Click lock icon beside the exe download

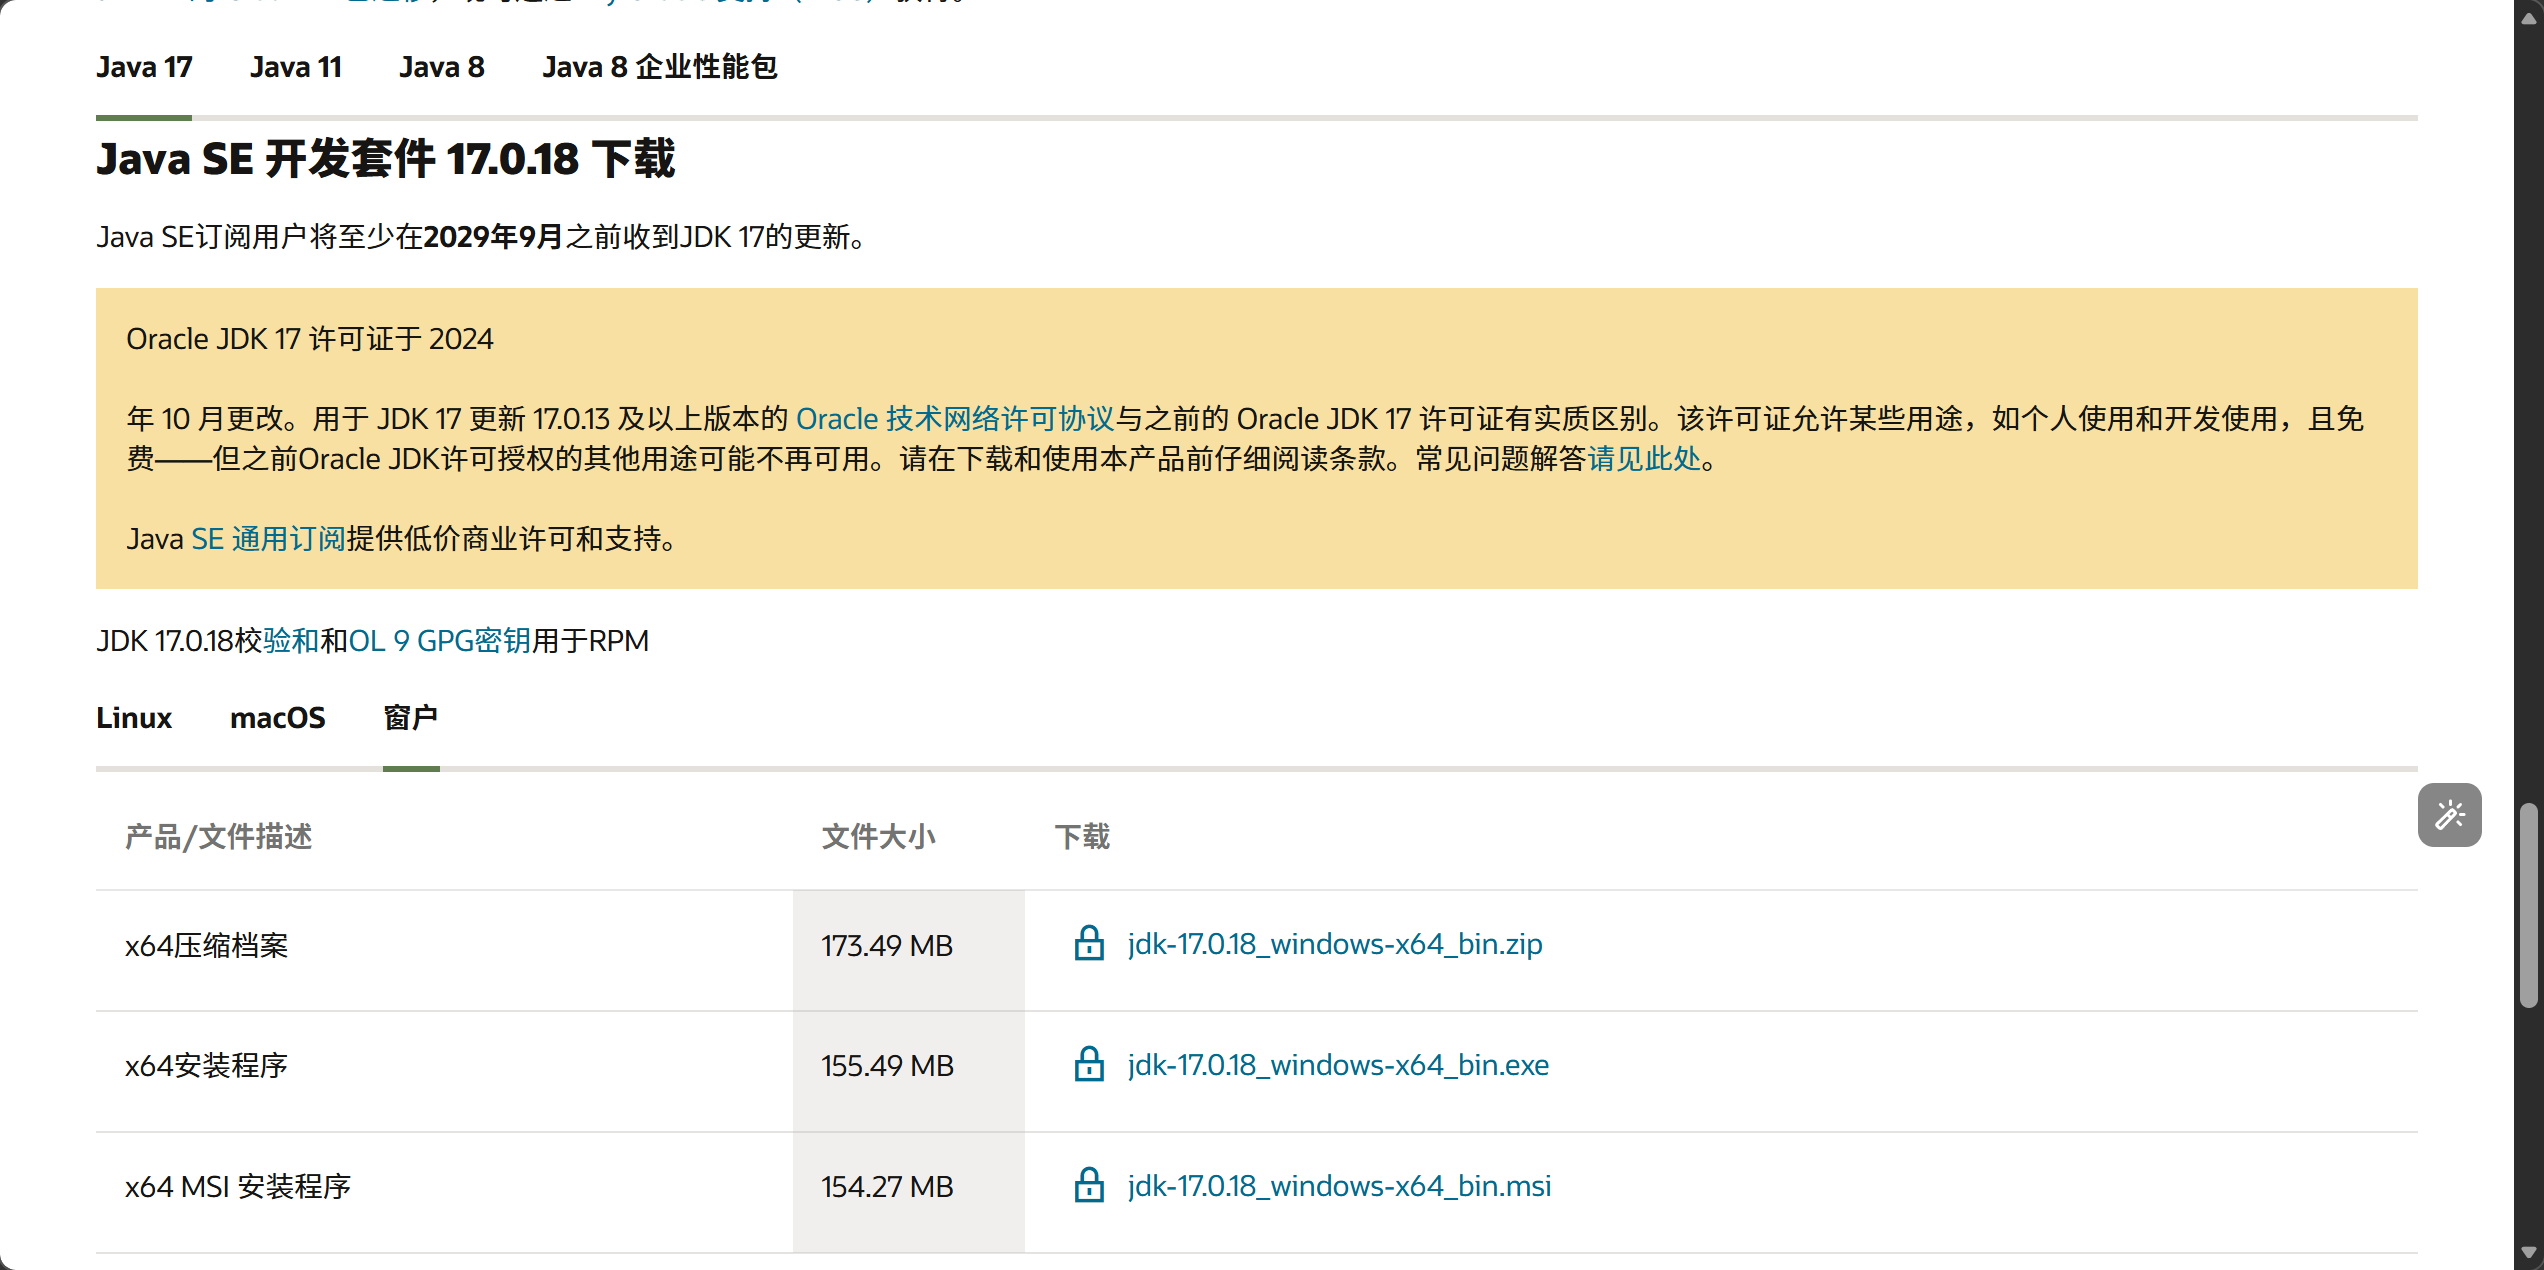(x=1088, y=1065)
